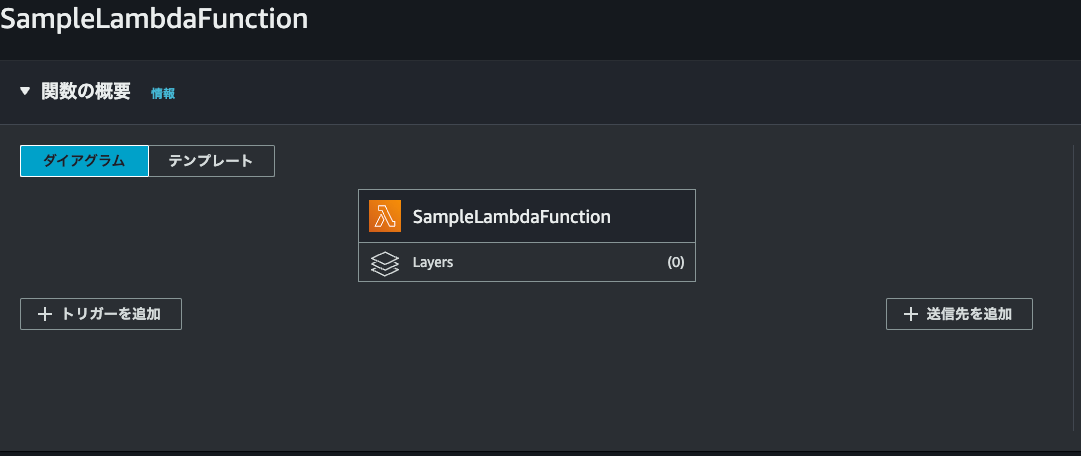Collapse the 関数の概要 disclosure triangle
The height and width of the screenshot is (456, 1081).
tap(26, 91)
